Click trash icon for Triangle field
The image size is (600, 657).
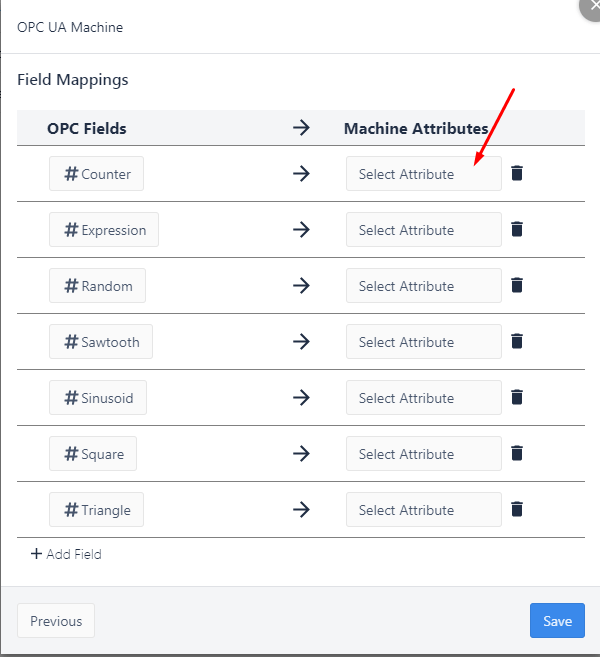(517, 509)
